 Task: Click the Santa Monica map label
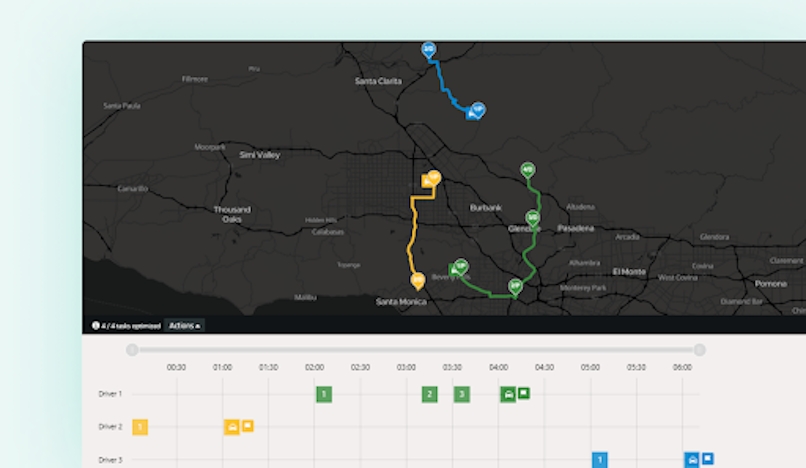point(401,302)
